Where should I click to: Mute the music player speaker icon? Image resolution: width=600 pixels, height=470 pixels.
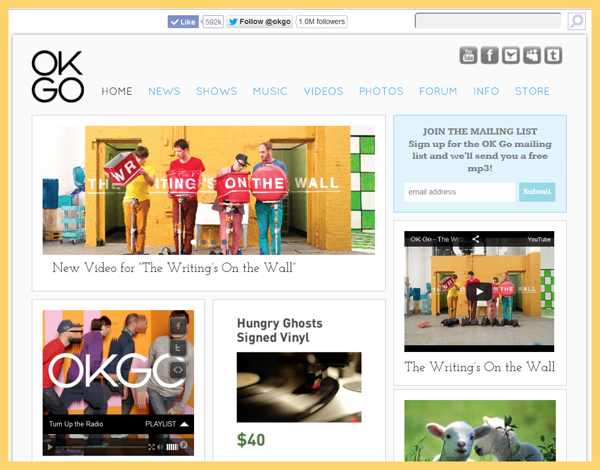(x=160, y=447)
